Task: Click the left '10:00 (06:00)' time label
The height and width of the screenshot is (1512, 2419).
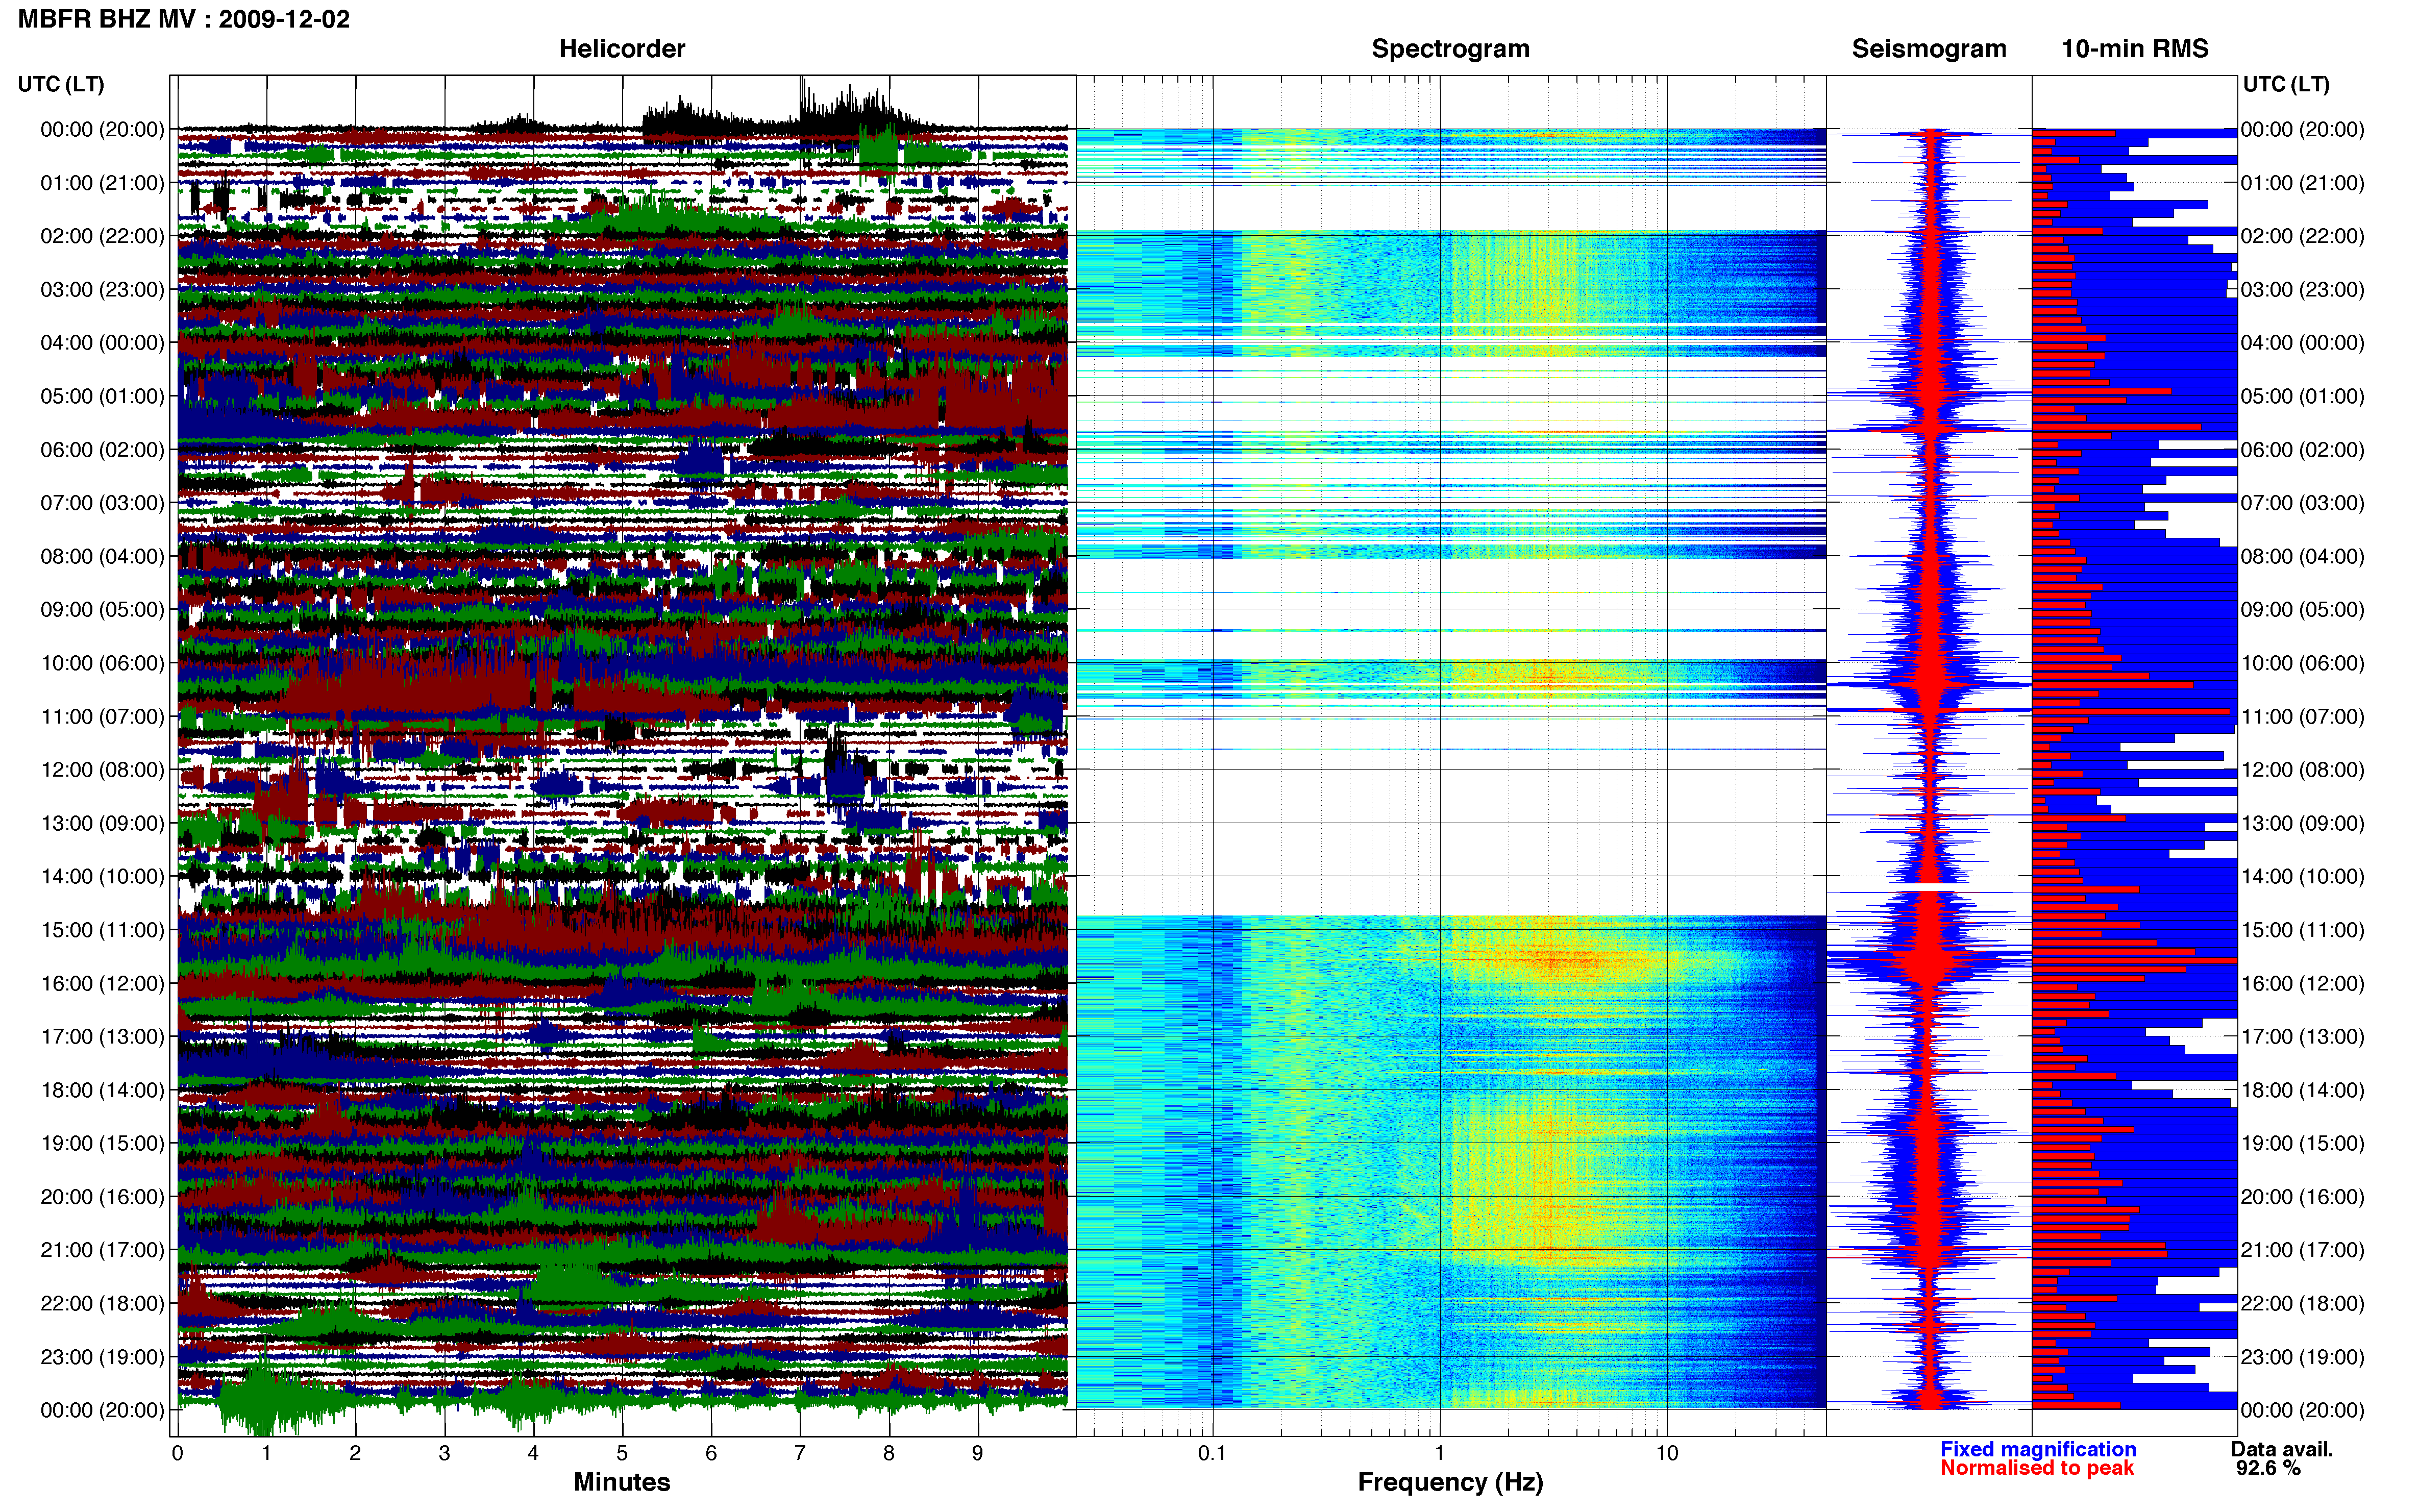Action: (102, 663)
